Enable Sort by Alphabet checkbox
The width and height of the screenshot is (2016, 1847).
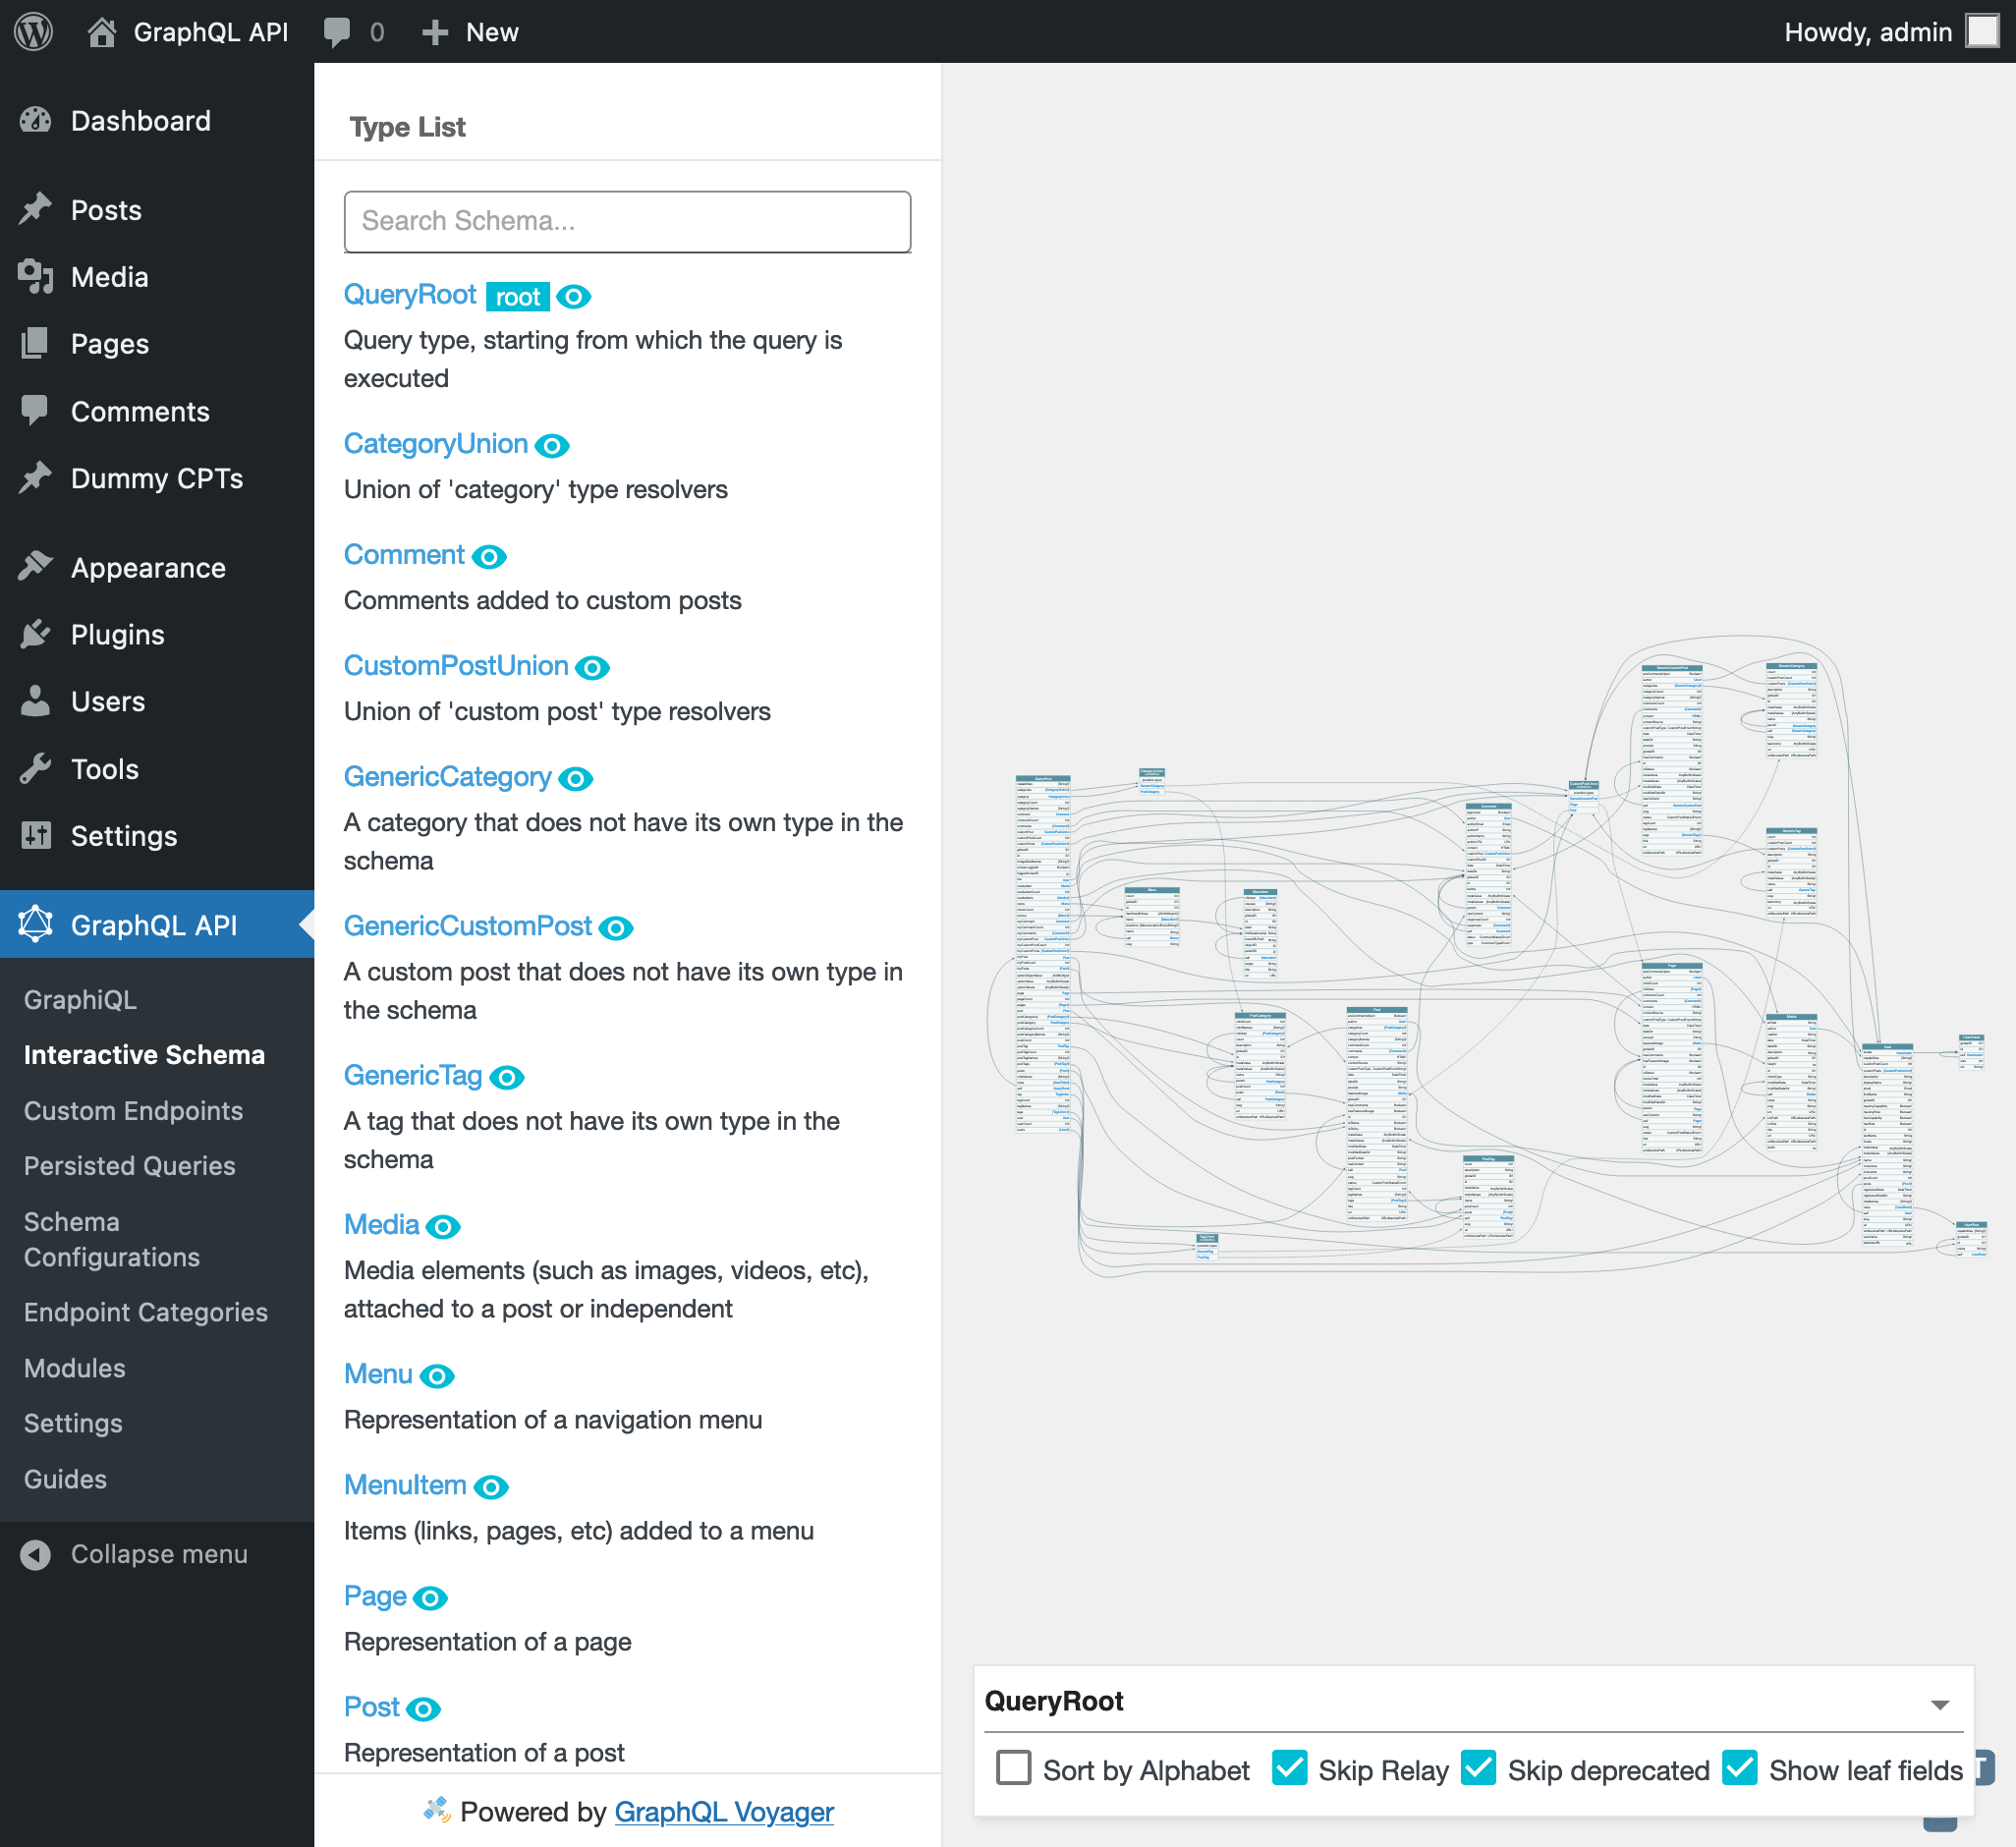(1013, 1768)
